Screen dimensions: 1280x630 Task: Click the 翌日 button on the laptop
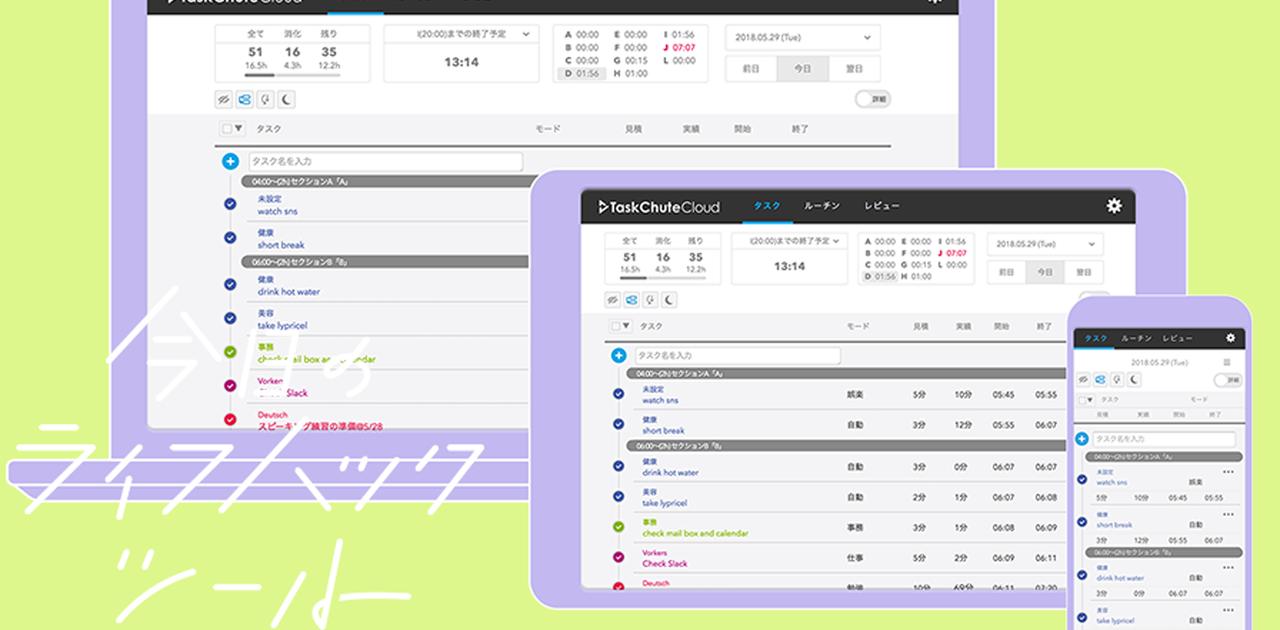point(855,69)
